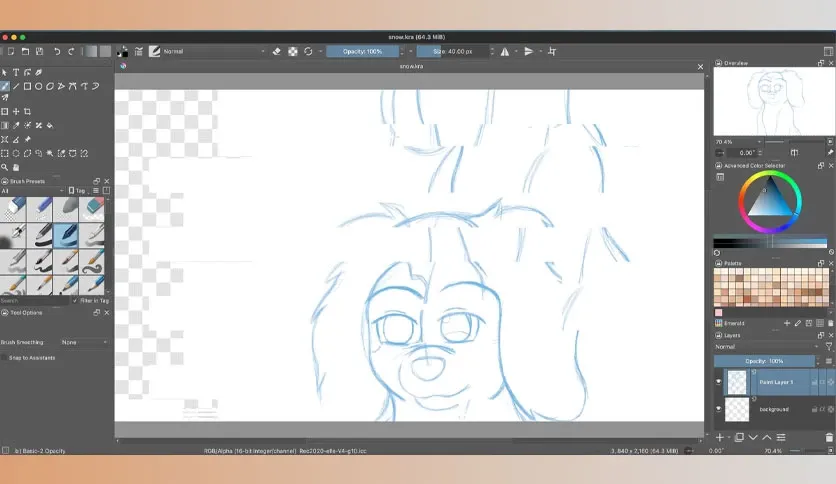Select the Color Sampler eyedropper tool
836x484 pixels.
click(16, 125)
